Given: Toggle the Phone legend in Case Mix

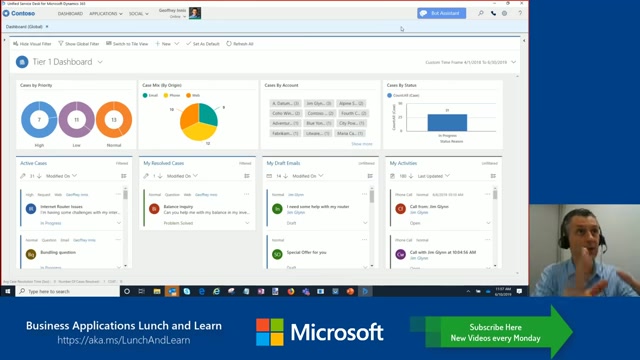Looking at the screenshot, I should tap(172, 96).
